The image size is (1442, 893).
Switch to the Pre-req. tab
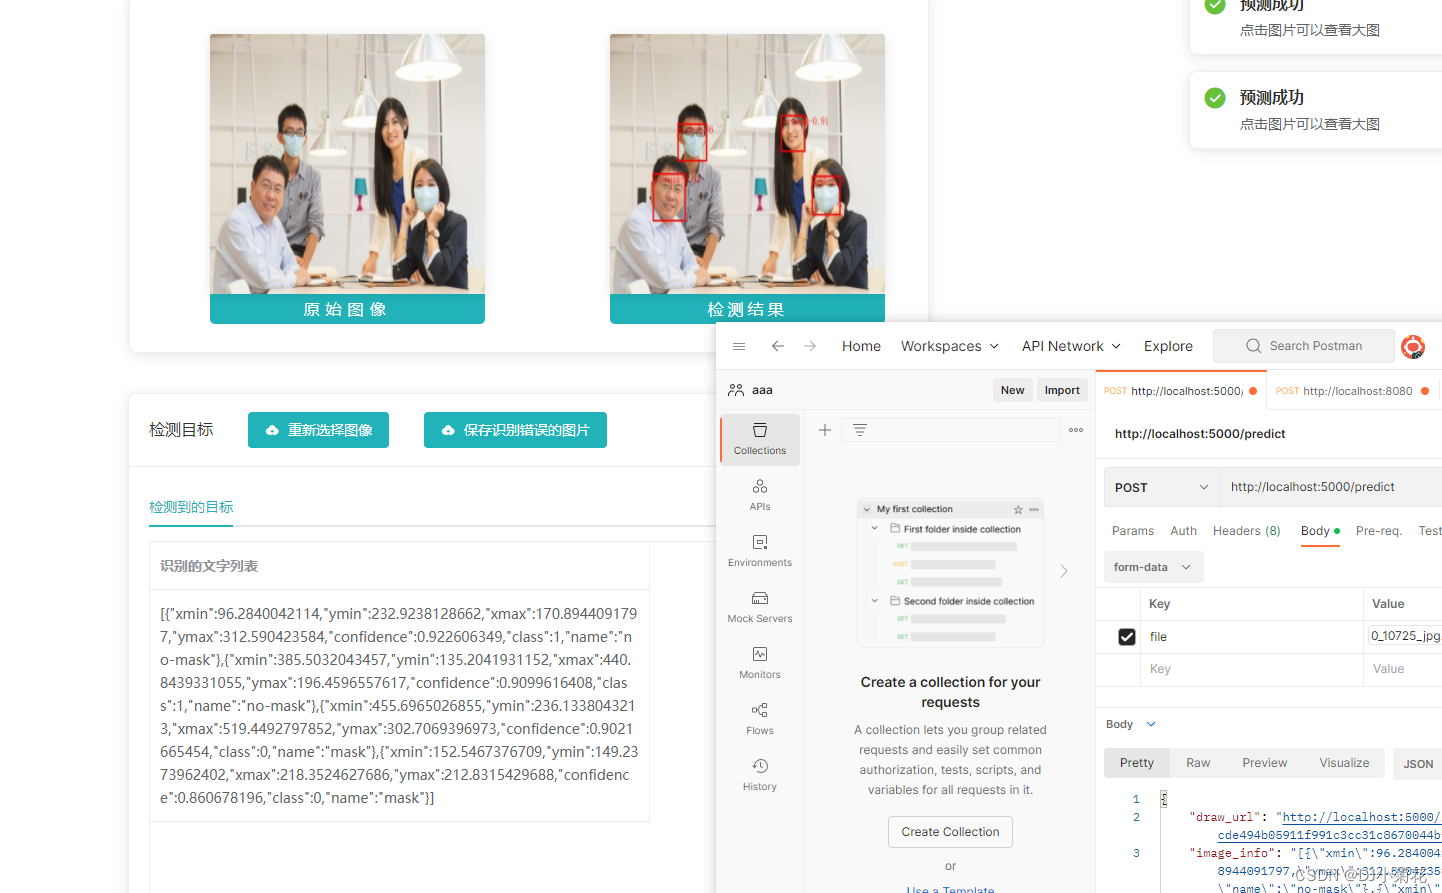(x=1379, y=531)
